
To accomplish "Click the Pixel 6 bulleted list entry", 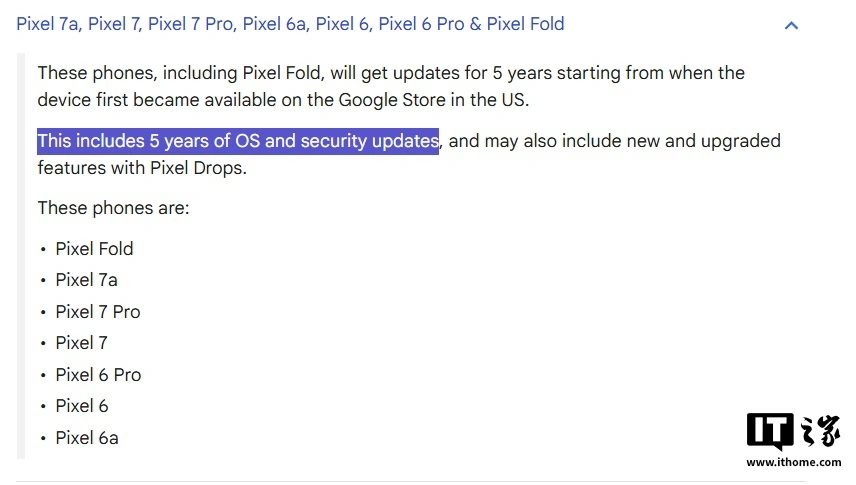I will (x=81, y=406).
